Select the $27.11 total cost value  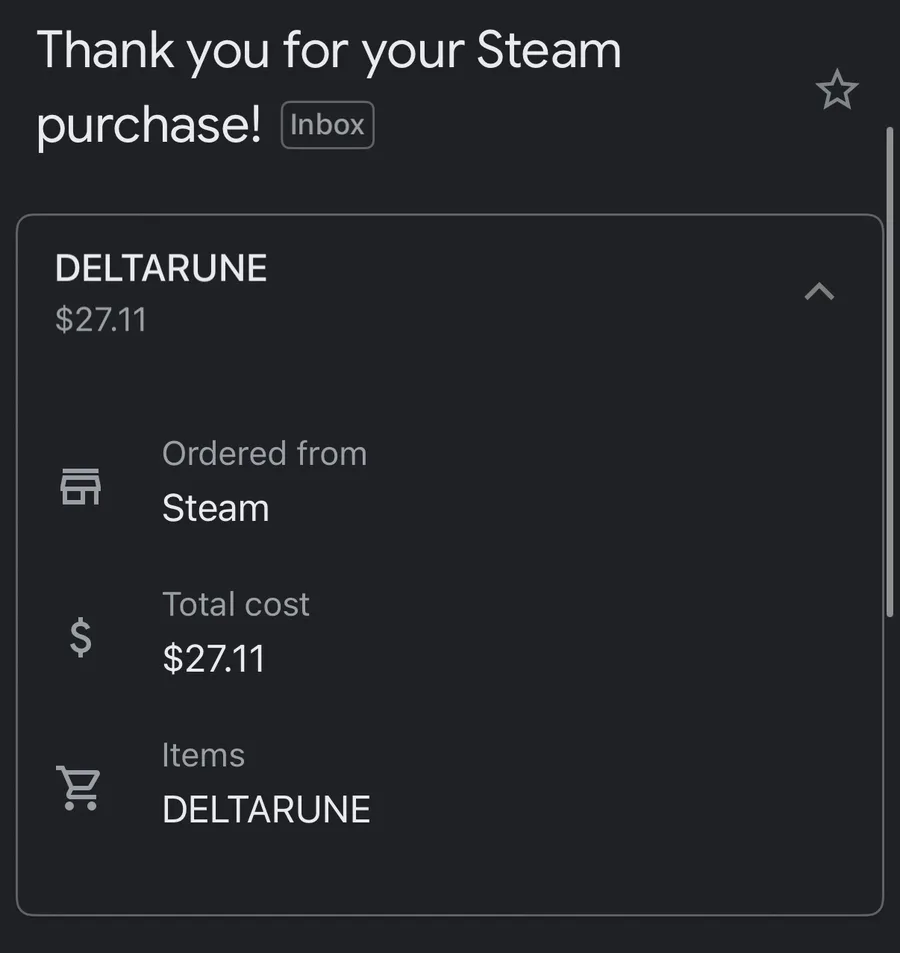[x=214, y=659]
